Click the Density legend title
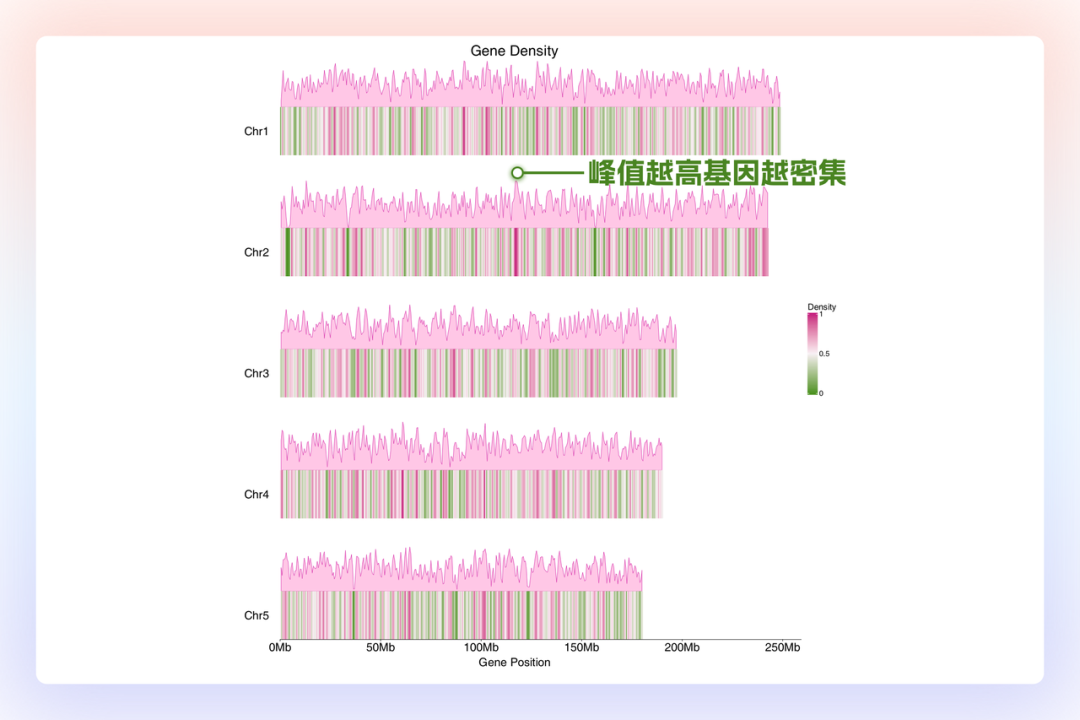The width and height of the screenshot is (1080, 720). 821,307
